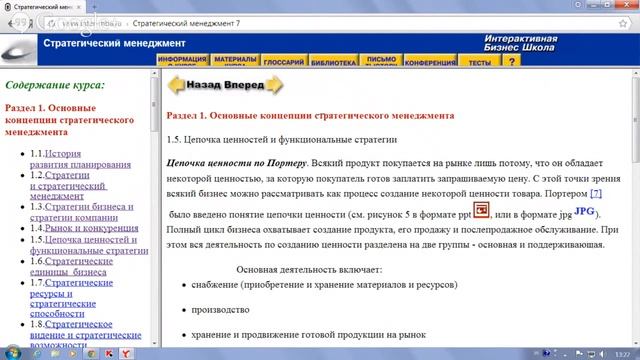The width and height of the screenshot is (640, 360).
Task: Open 1.4 Рынок и конкуренция link
Action: coord(91,228)
